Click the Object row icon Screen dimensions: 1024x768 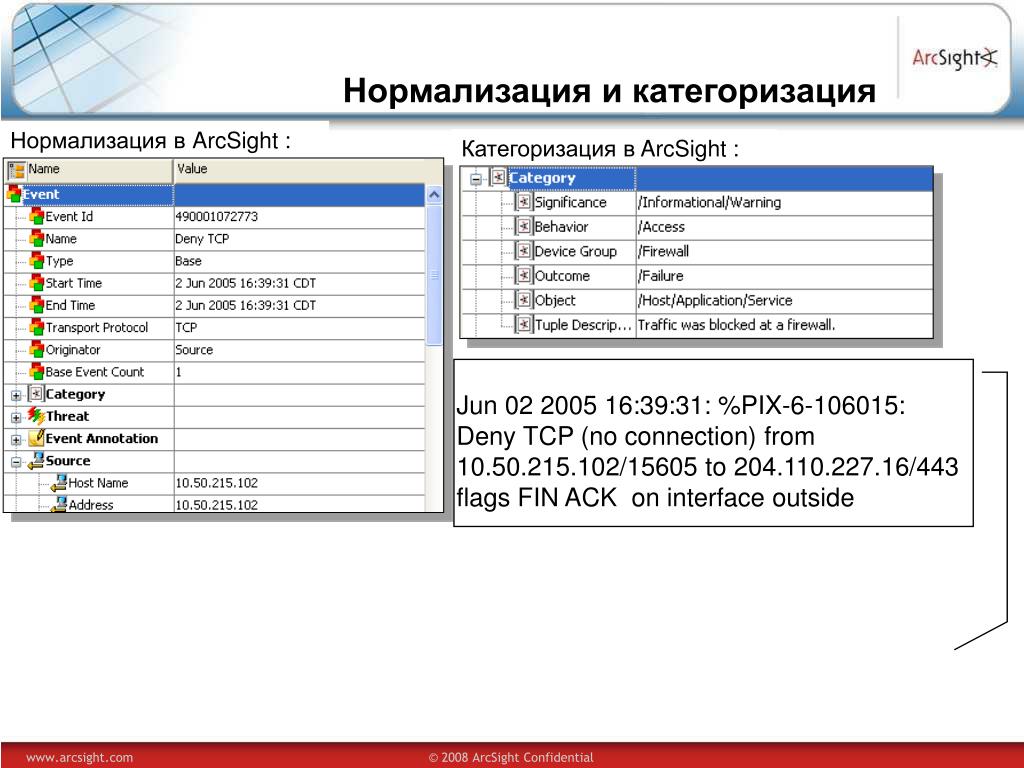pyautogui.click(x=524, y=300)
